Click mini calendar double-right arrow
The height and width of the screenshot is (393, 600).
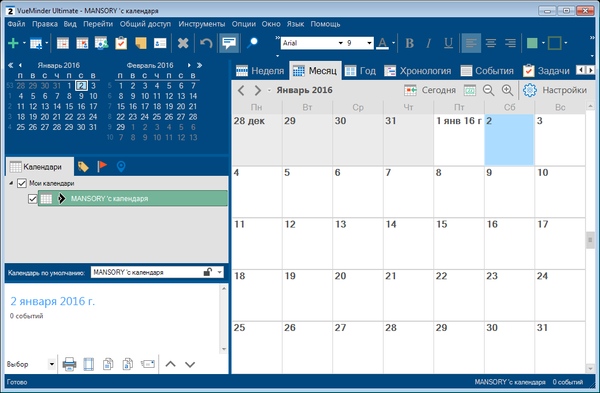pyautogui.click(x=199, y=65)
